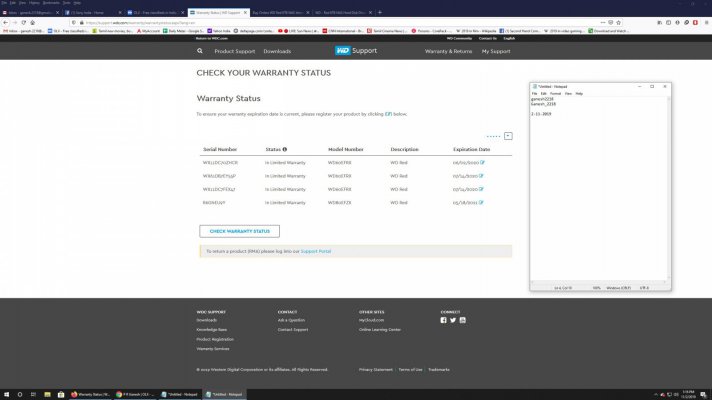
Task: Click the Return to WDC.com link
Action: tap(212, 39)
